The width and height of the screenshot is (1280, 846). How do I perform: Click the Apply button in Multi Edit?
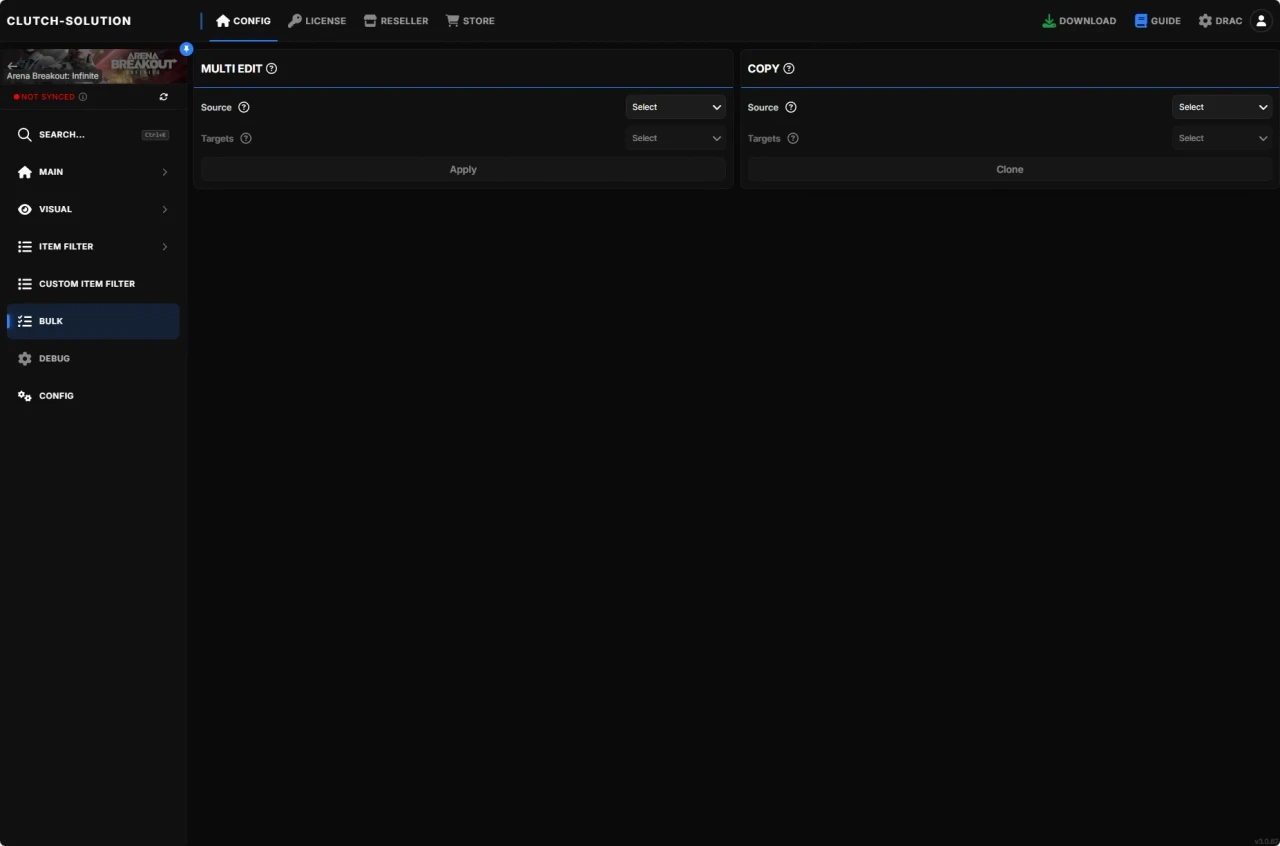point(463,169)
